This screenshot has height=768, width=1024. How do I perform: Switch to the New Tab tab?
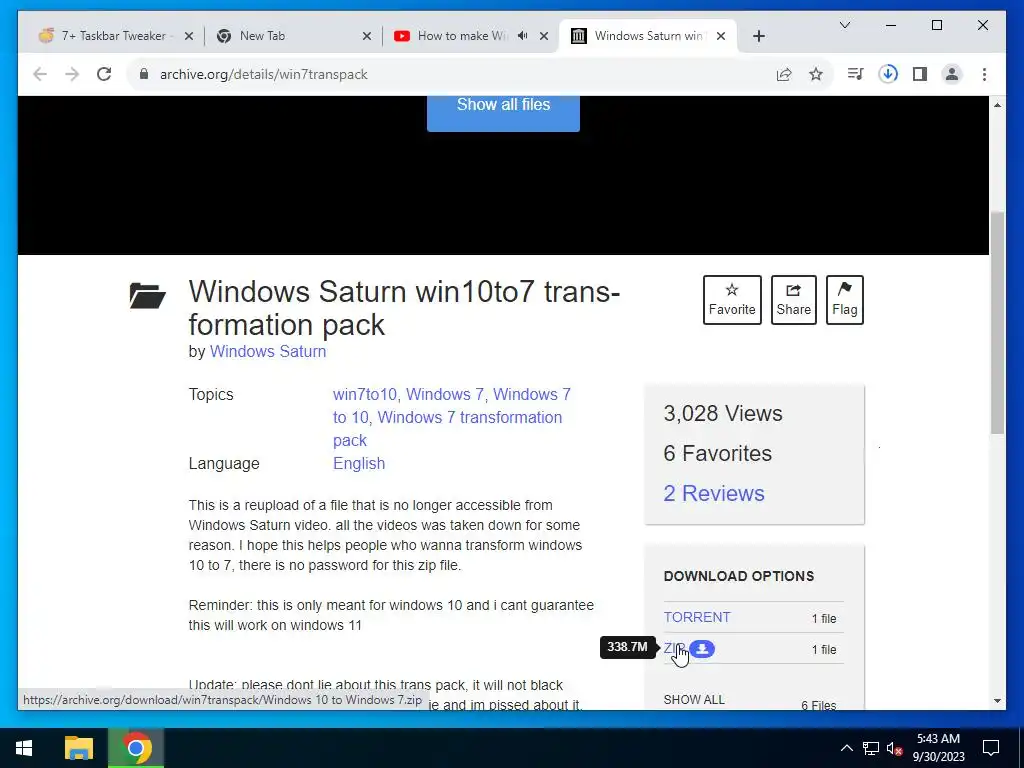294,36
